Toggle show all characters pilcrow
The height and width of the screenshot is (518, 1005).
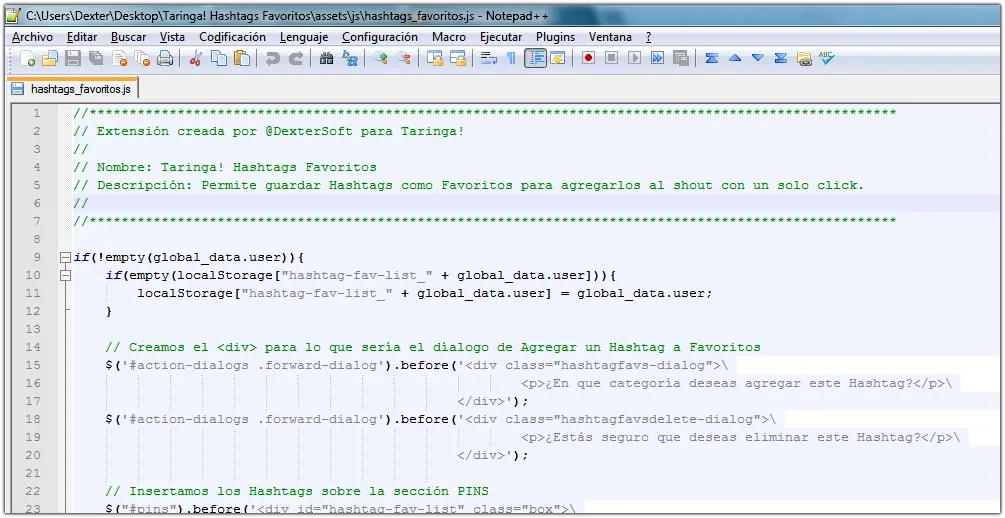tap(511, 59)
